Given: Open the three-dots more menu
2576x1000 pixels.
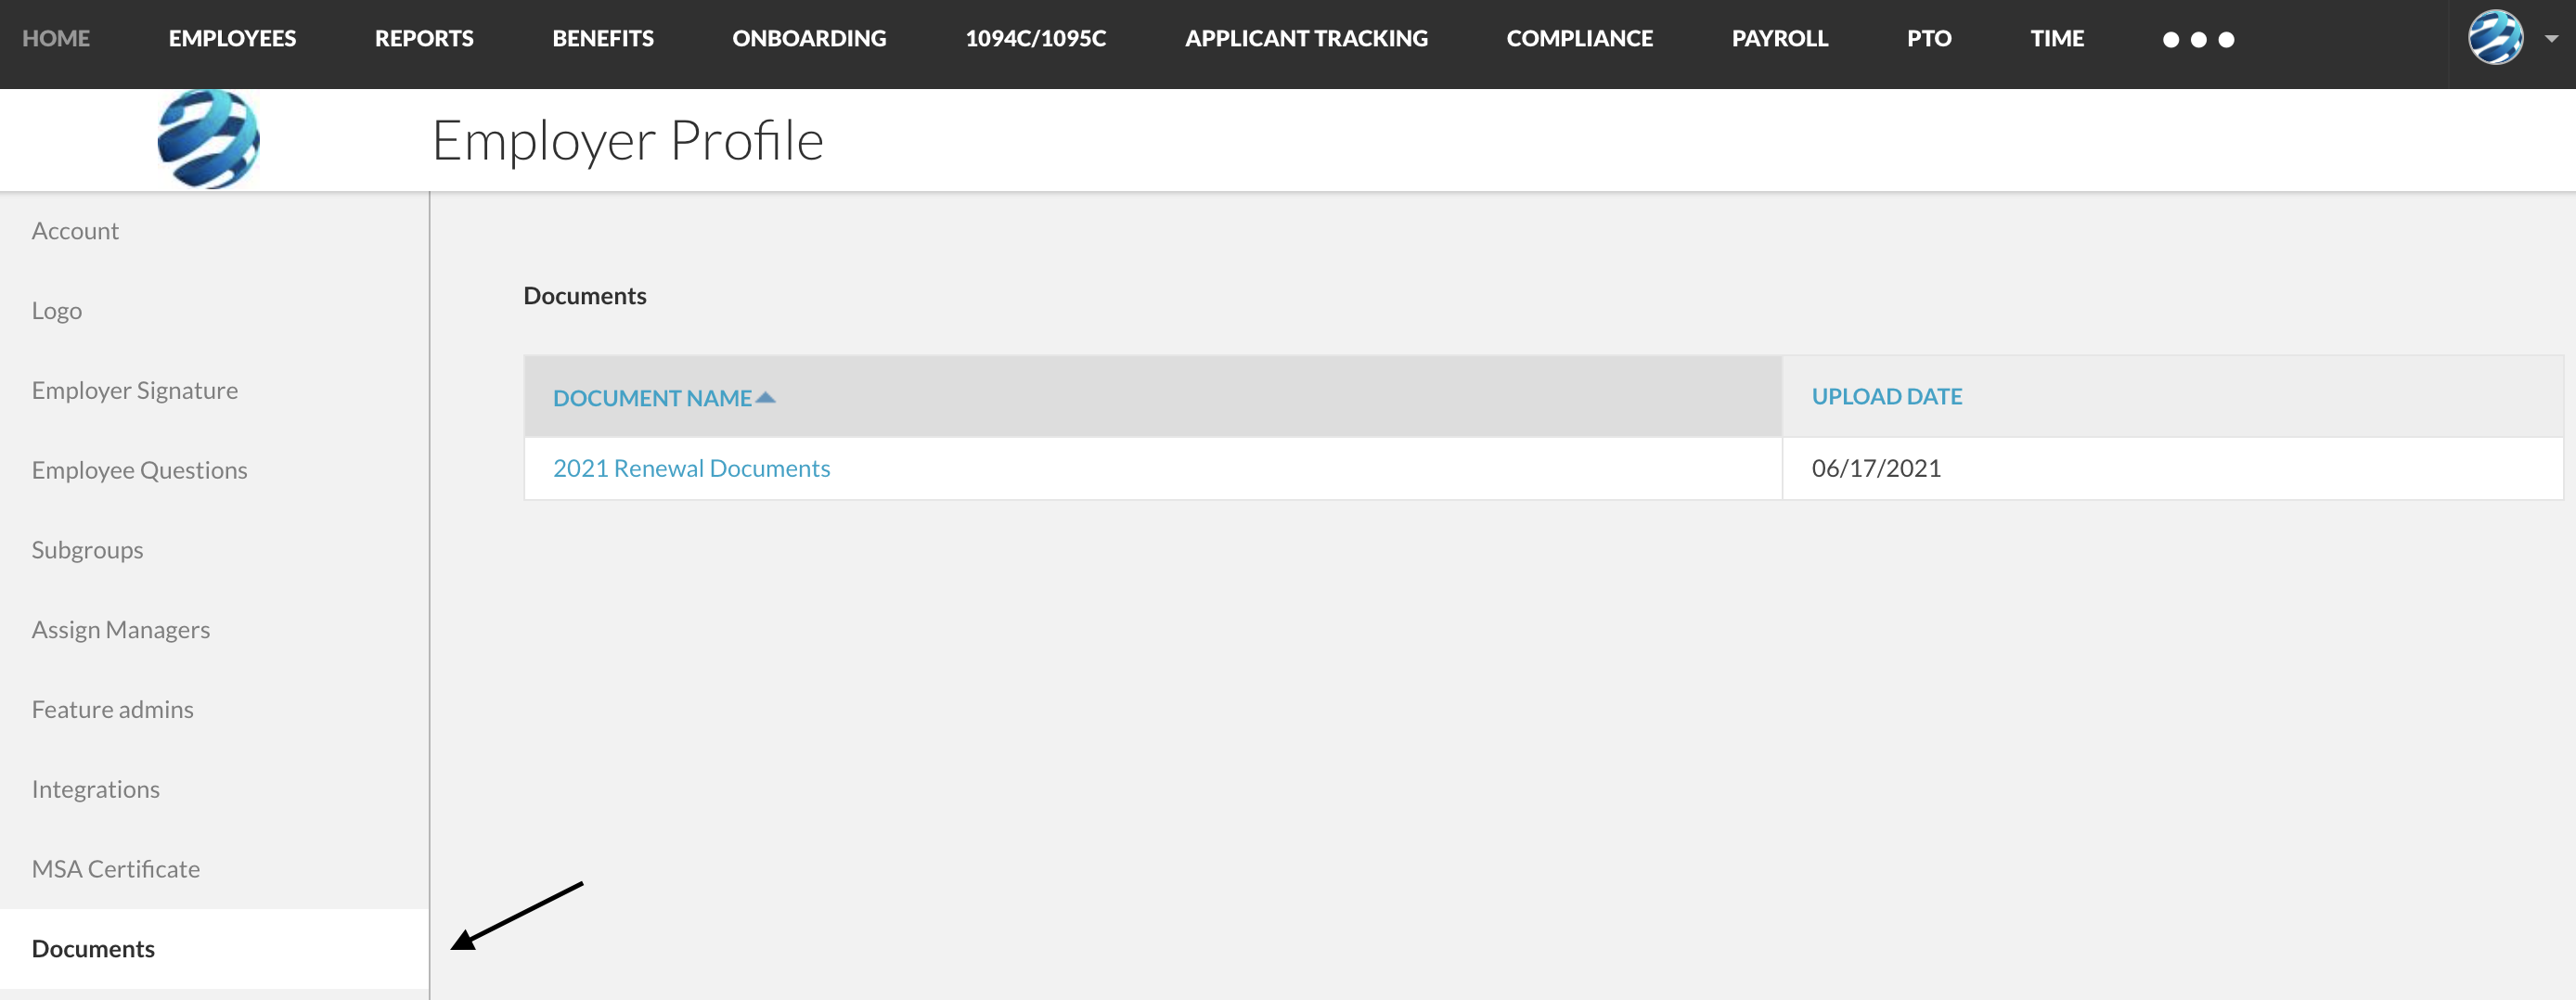Looking at the screenshot, I should 2198,40.
